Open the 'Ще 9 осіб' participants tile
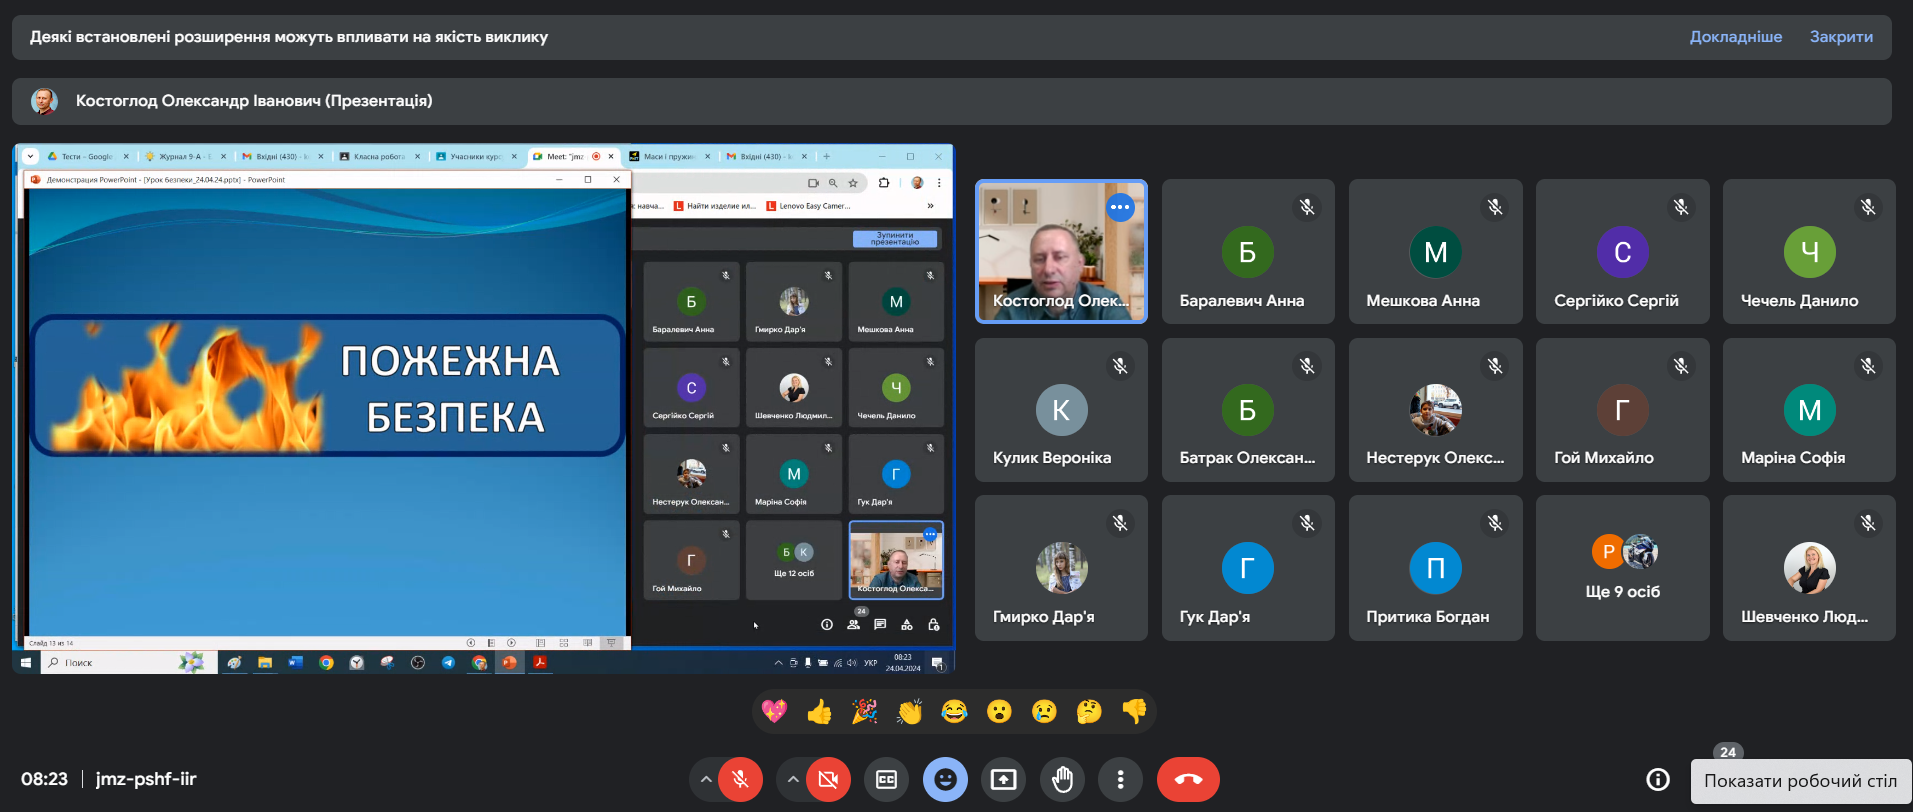The width and height of the screenshot is (1913, 812). pos(1622,568)
